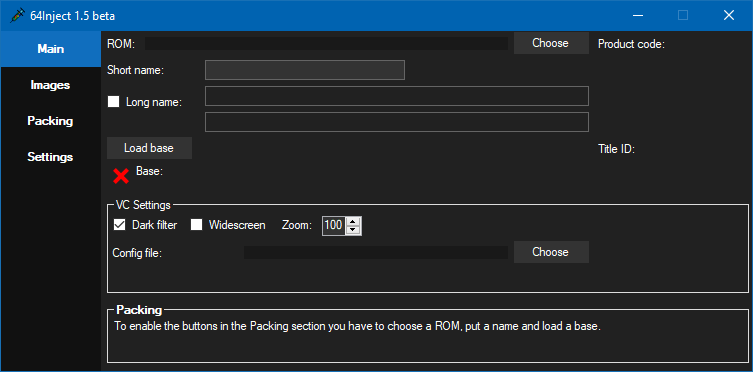Click inside the Zoom number field
The width and height of the screenshot is (753, 372).
(335, 225)
